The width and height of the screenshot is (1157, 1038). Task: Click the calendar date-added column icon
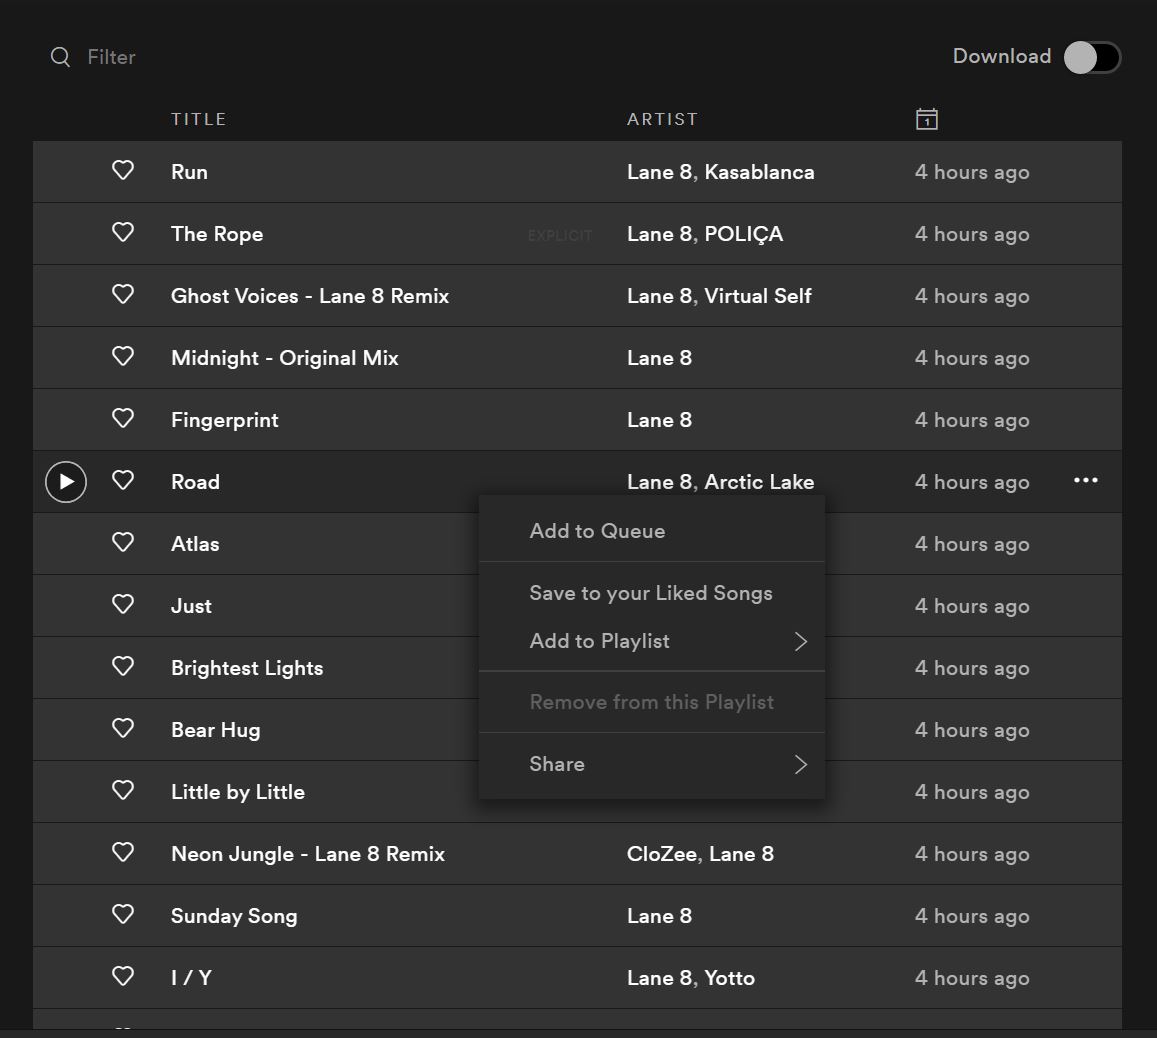[x=927, y=119]
